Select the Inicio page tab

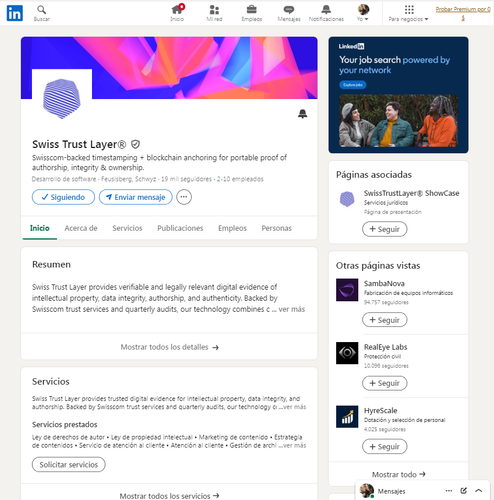pyautogui.click(x=40, y=228)
